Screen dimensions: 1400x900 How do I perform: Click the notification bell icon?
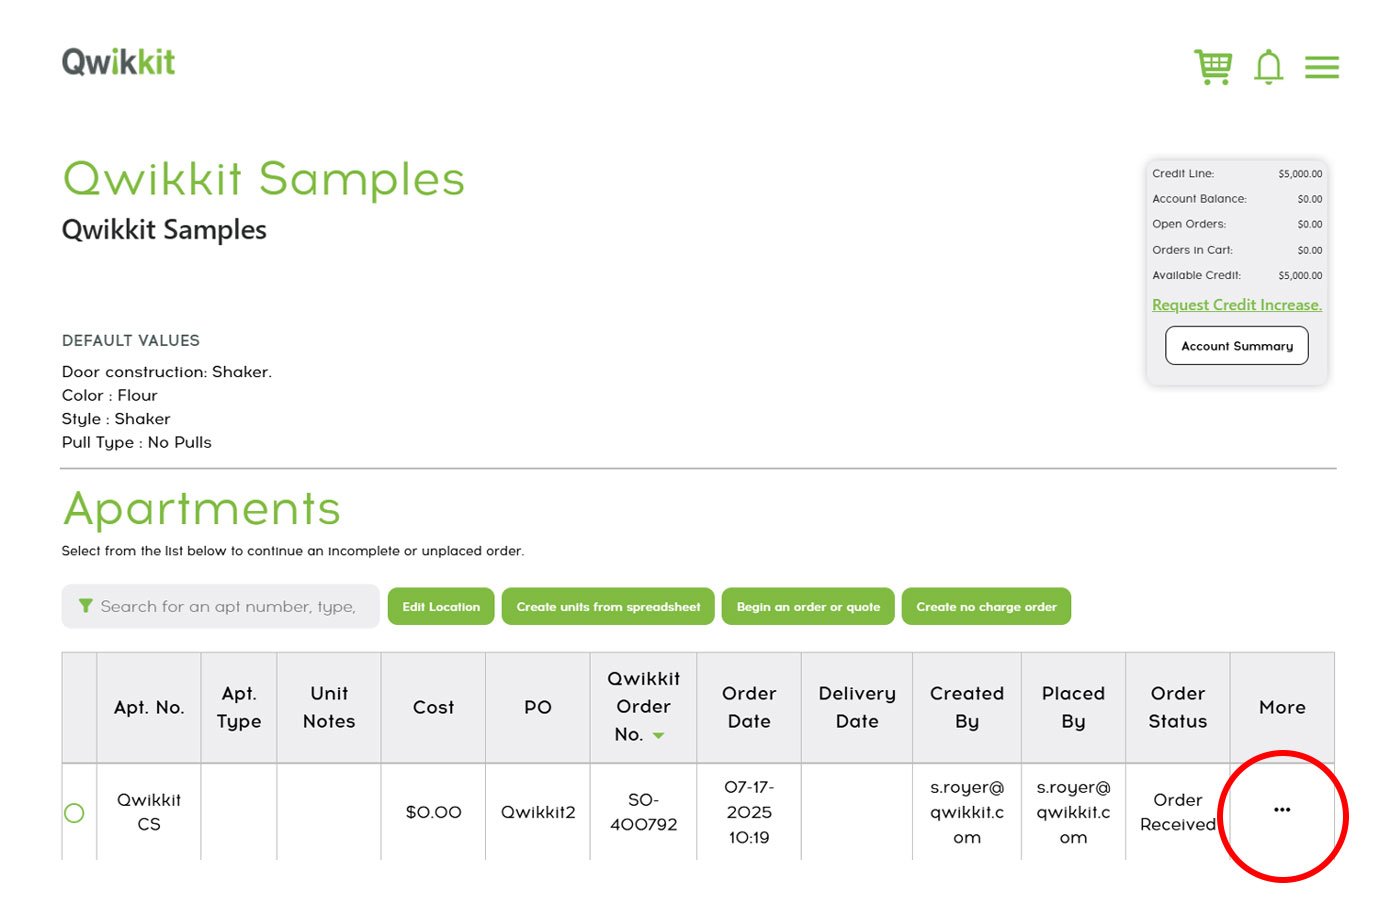click(1268, 67)
